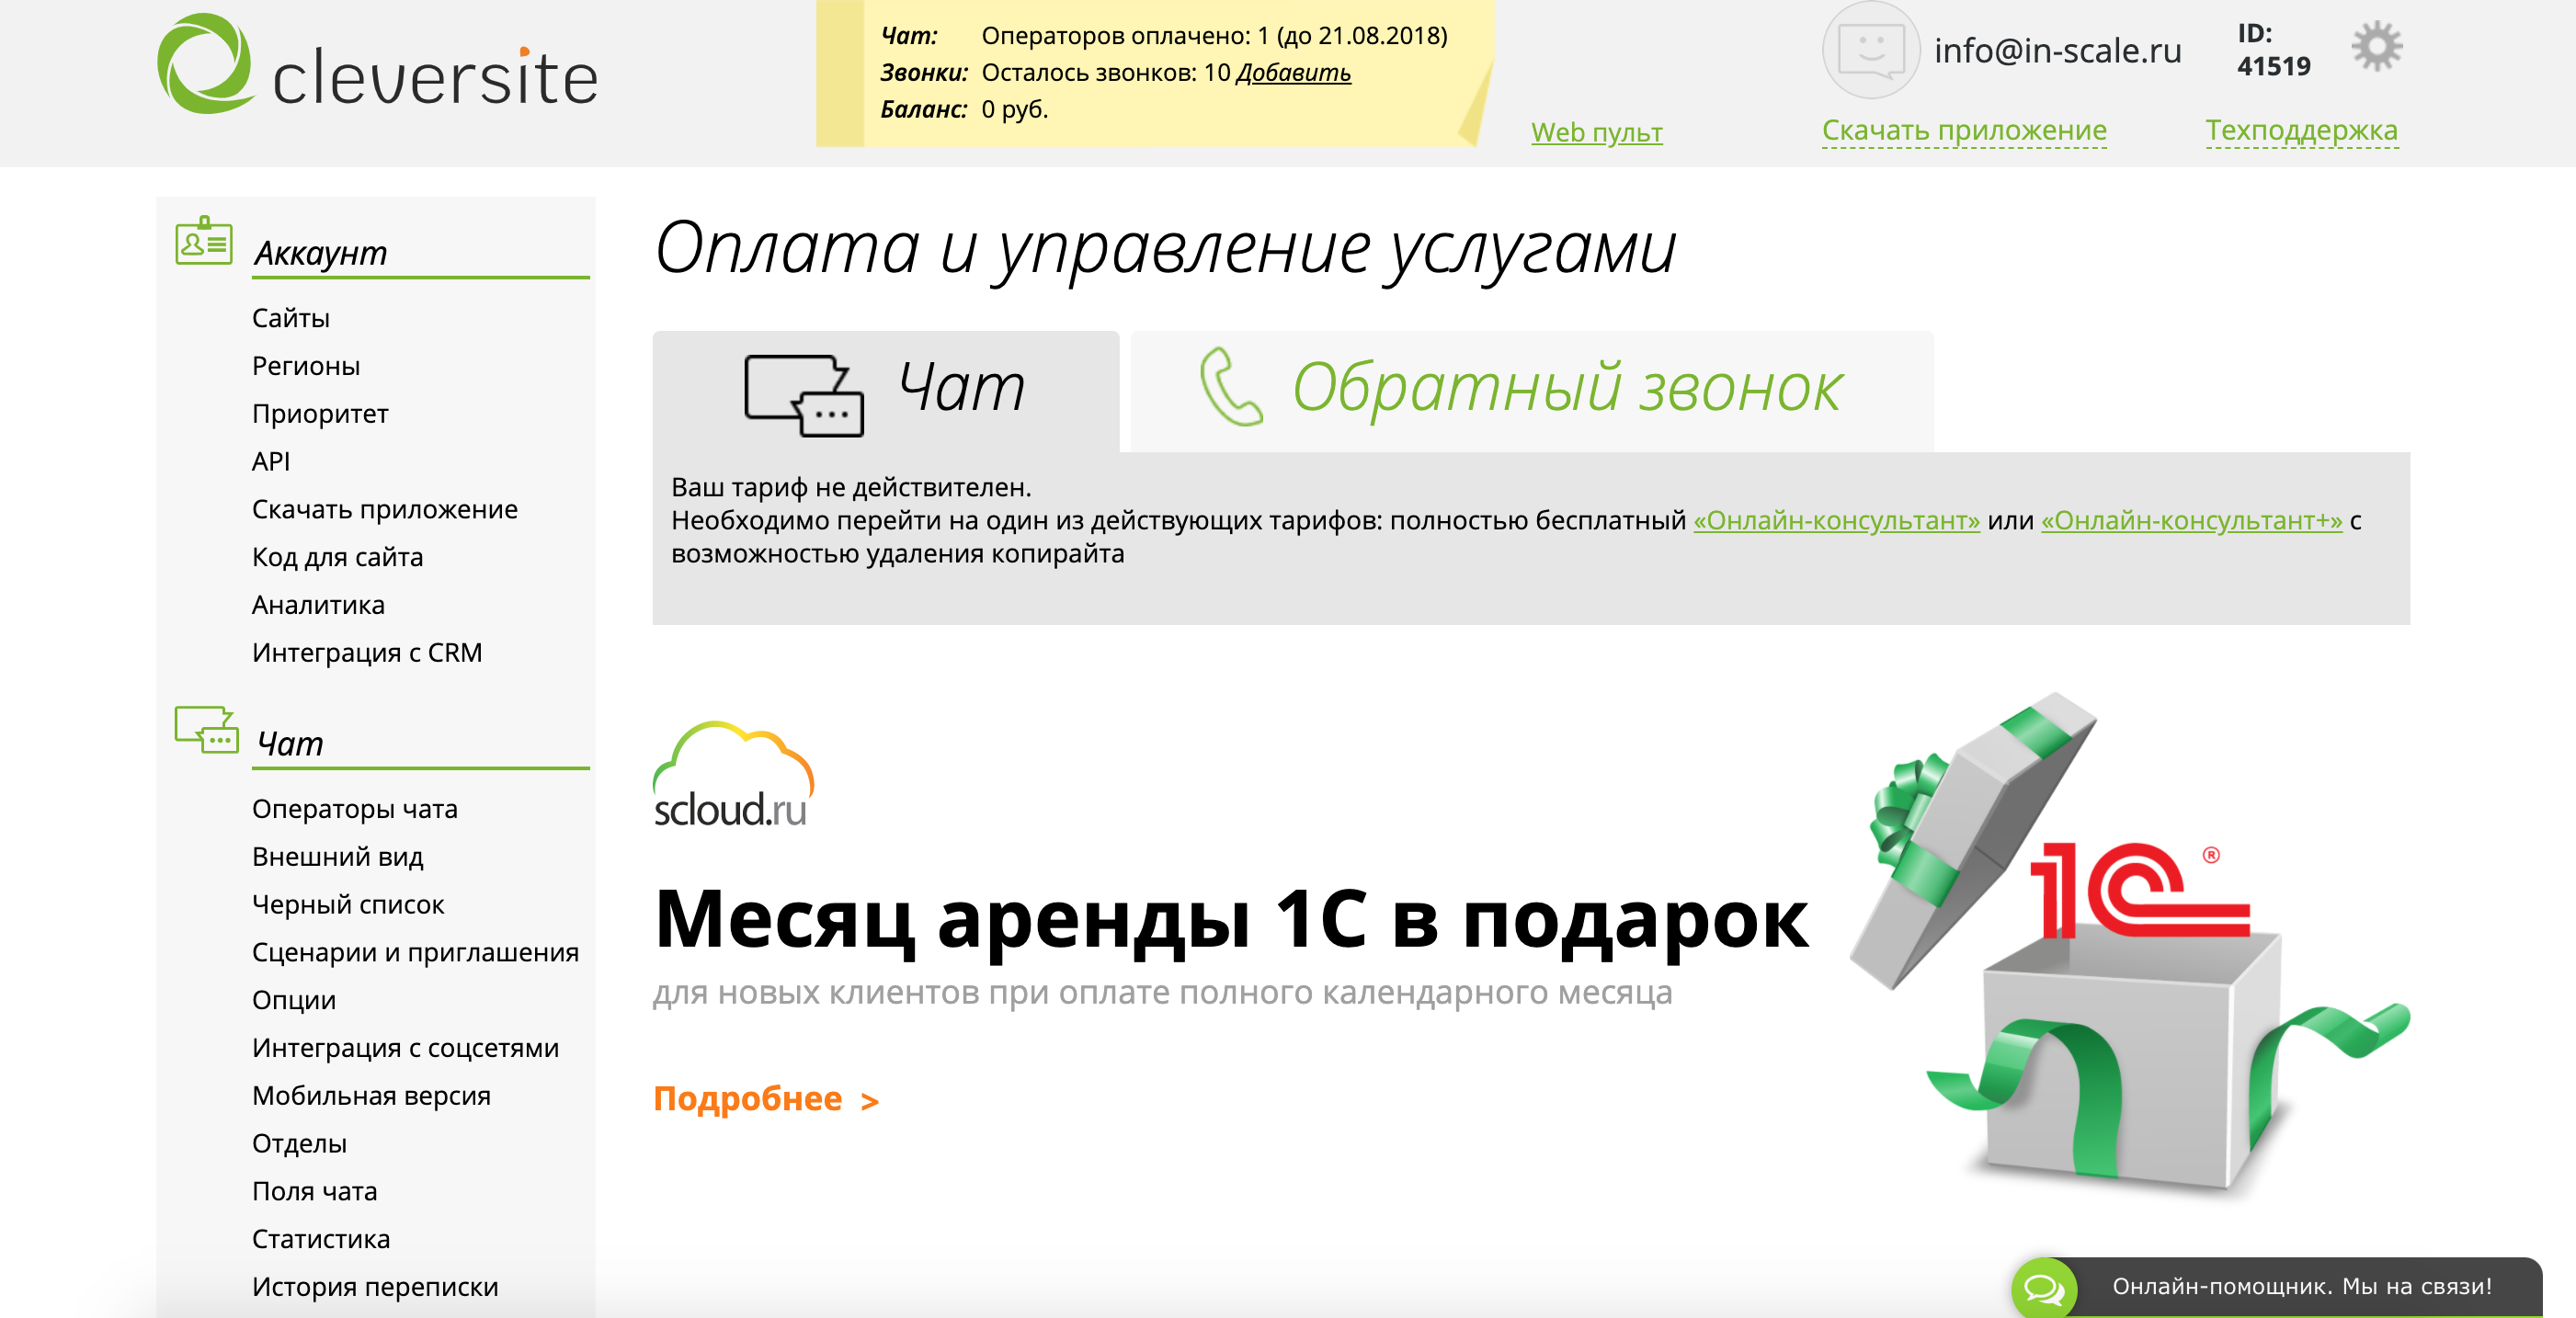The height and width of the screenshot is (1318, 2576).
Task: Go to Внешний вид settings
Action: point(338,857)
